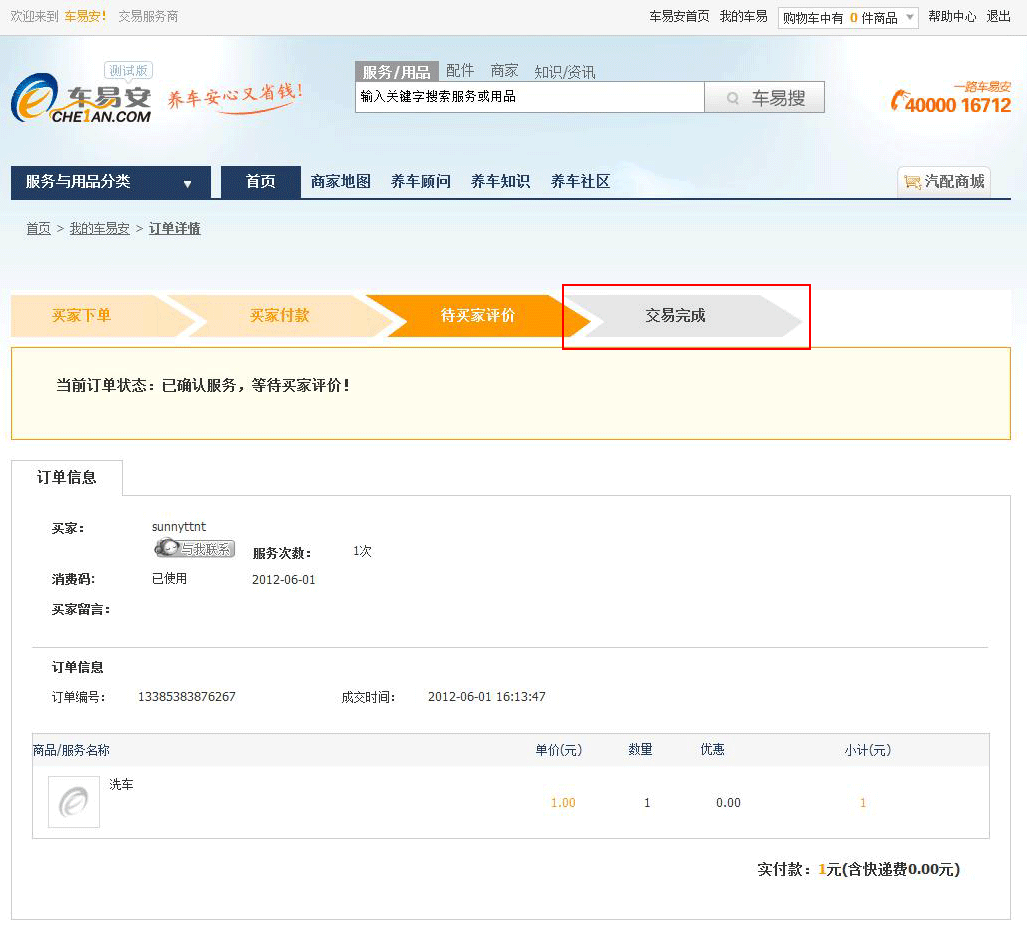
Task: Open the 商家地图 navigation item
Action: point(341,182)
